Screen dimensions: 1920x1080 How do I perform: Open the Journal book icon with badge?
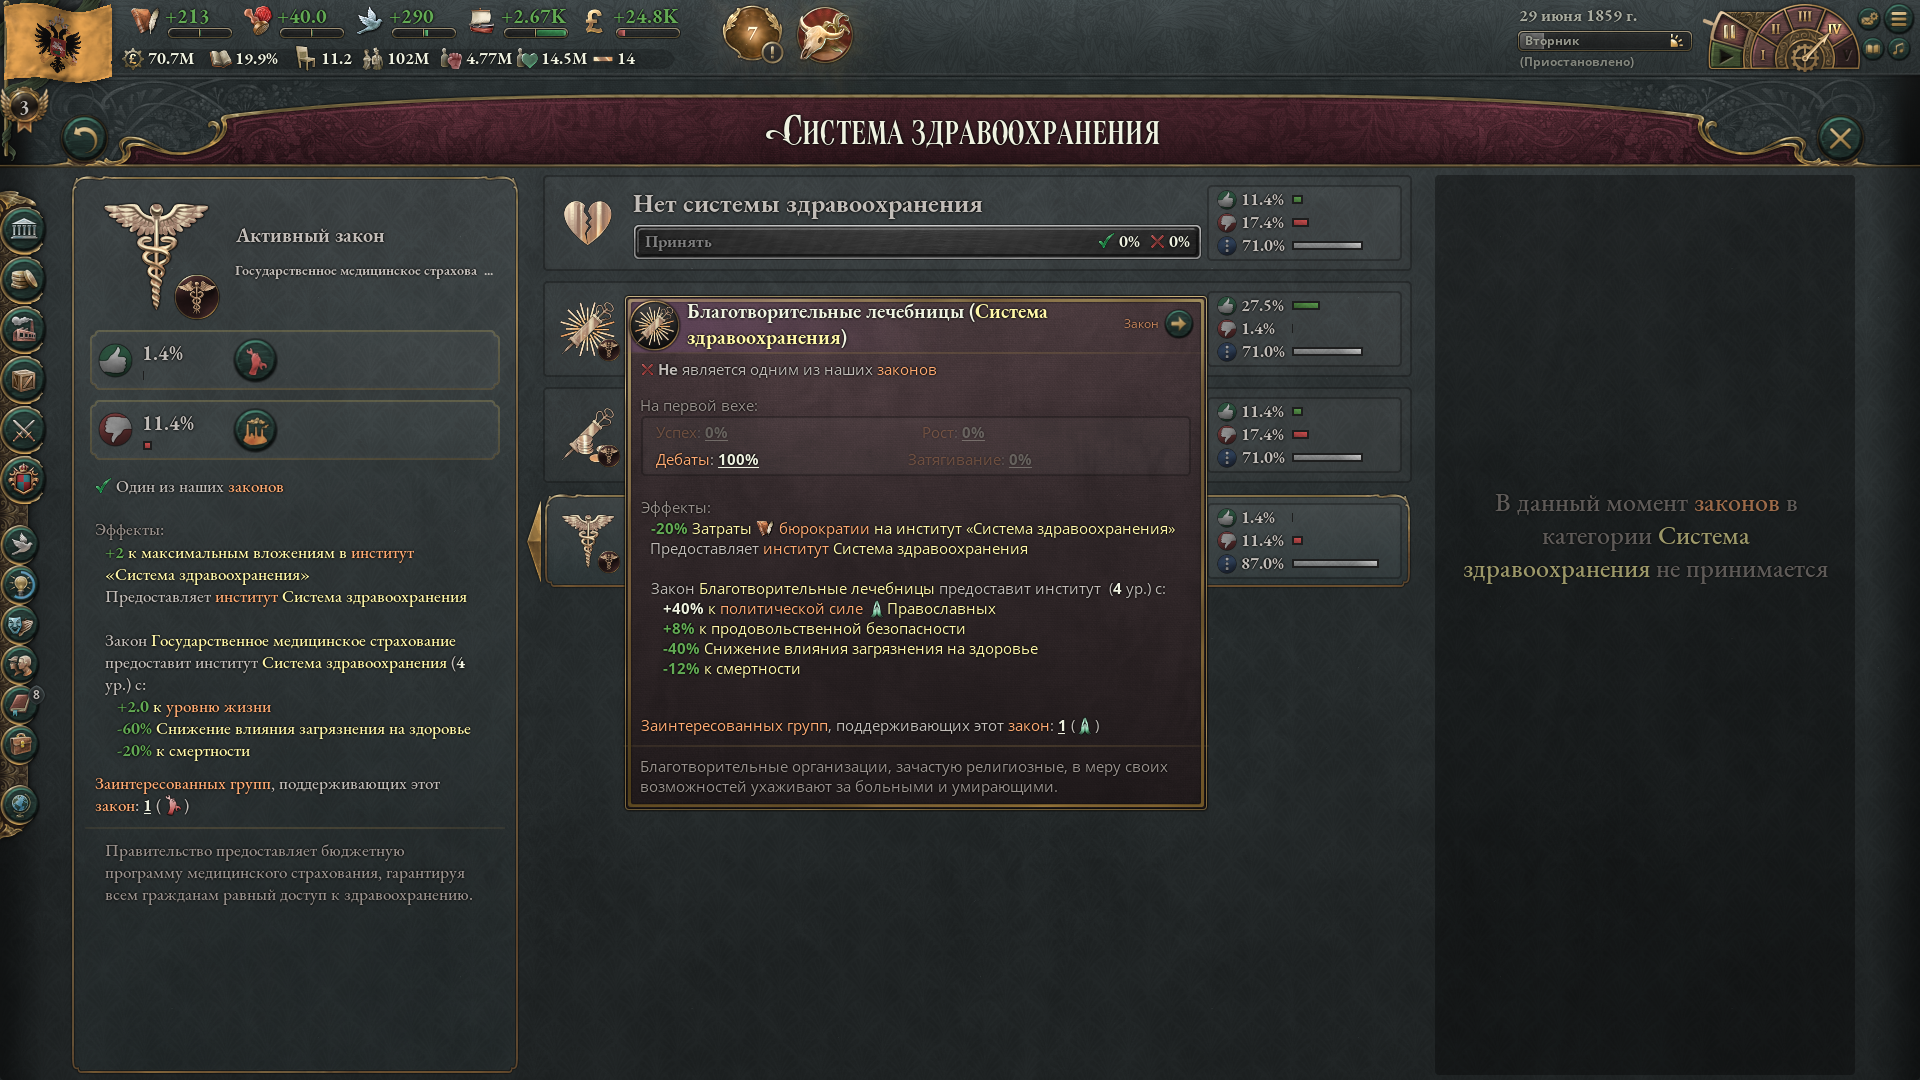click(x=21, y=703)
